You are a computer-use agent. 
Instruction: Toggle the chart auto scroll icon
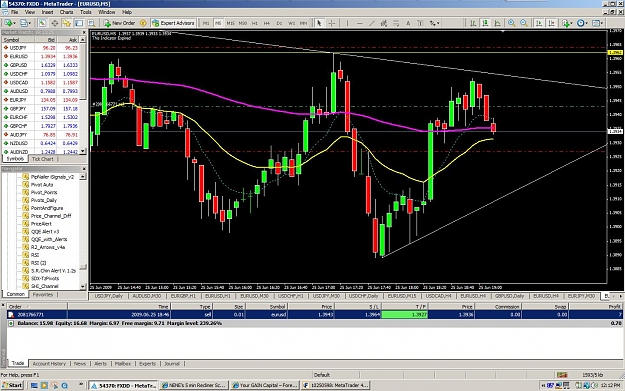click(x=539, y=23)
